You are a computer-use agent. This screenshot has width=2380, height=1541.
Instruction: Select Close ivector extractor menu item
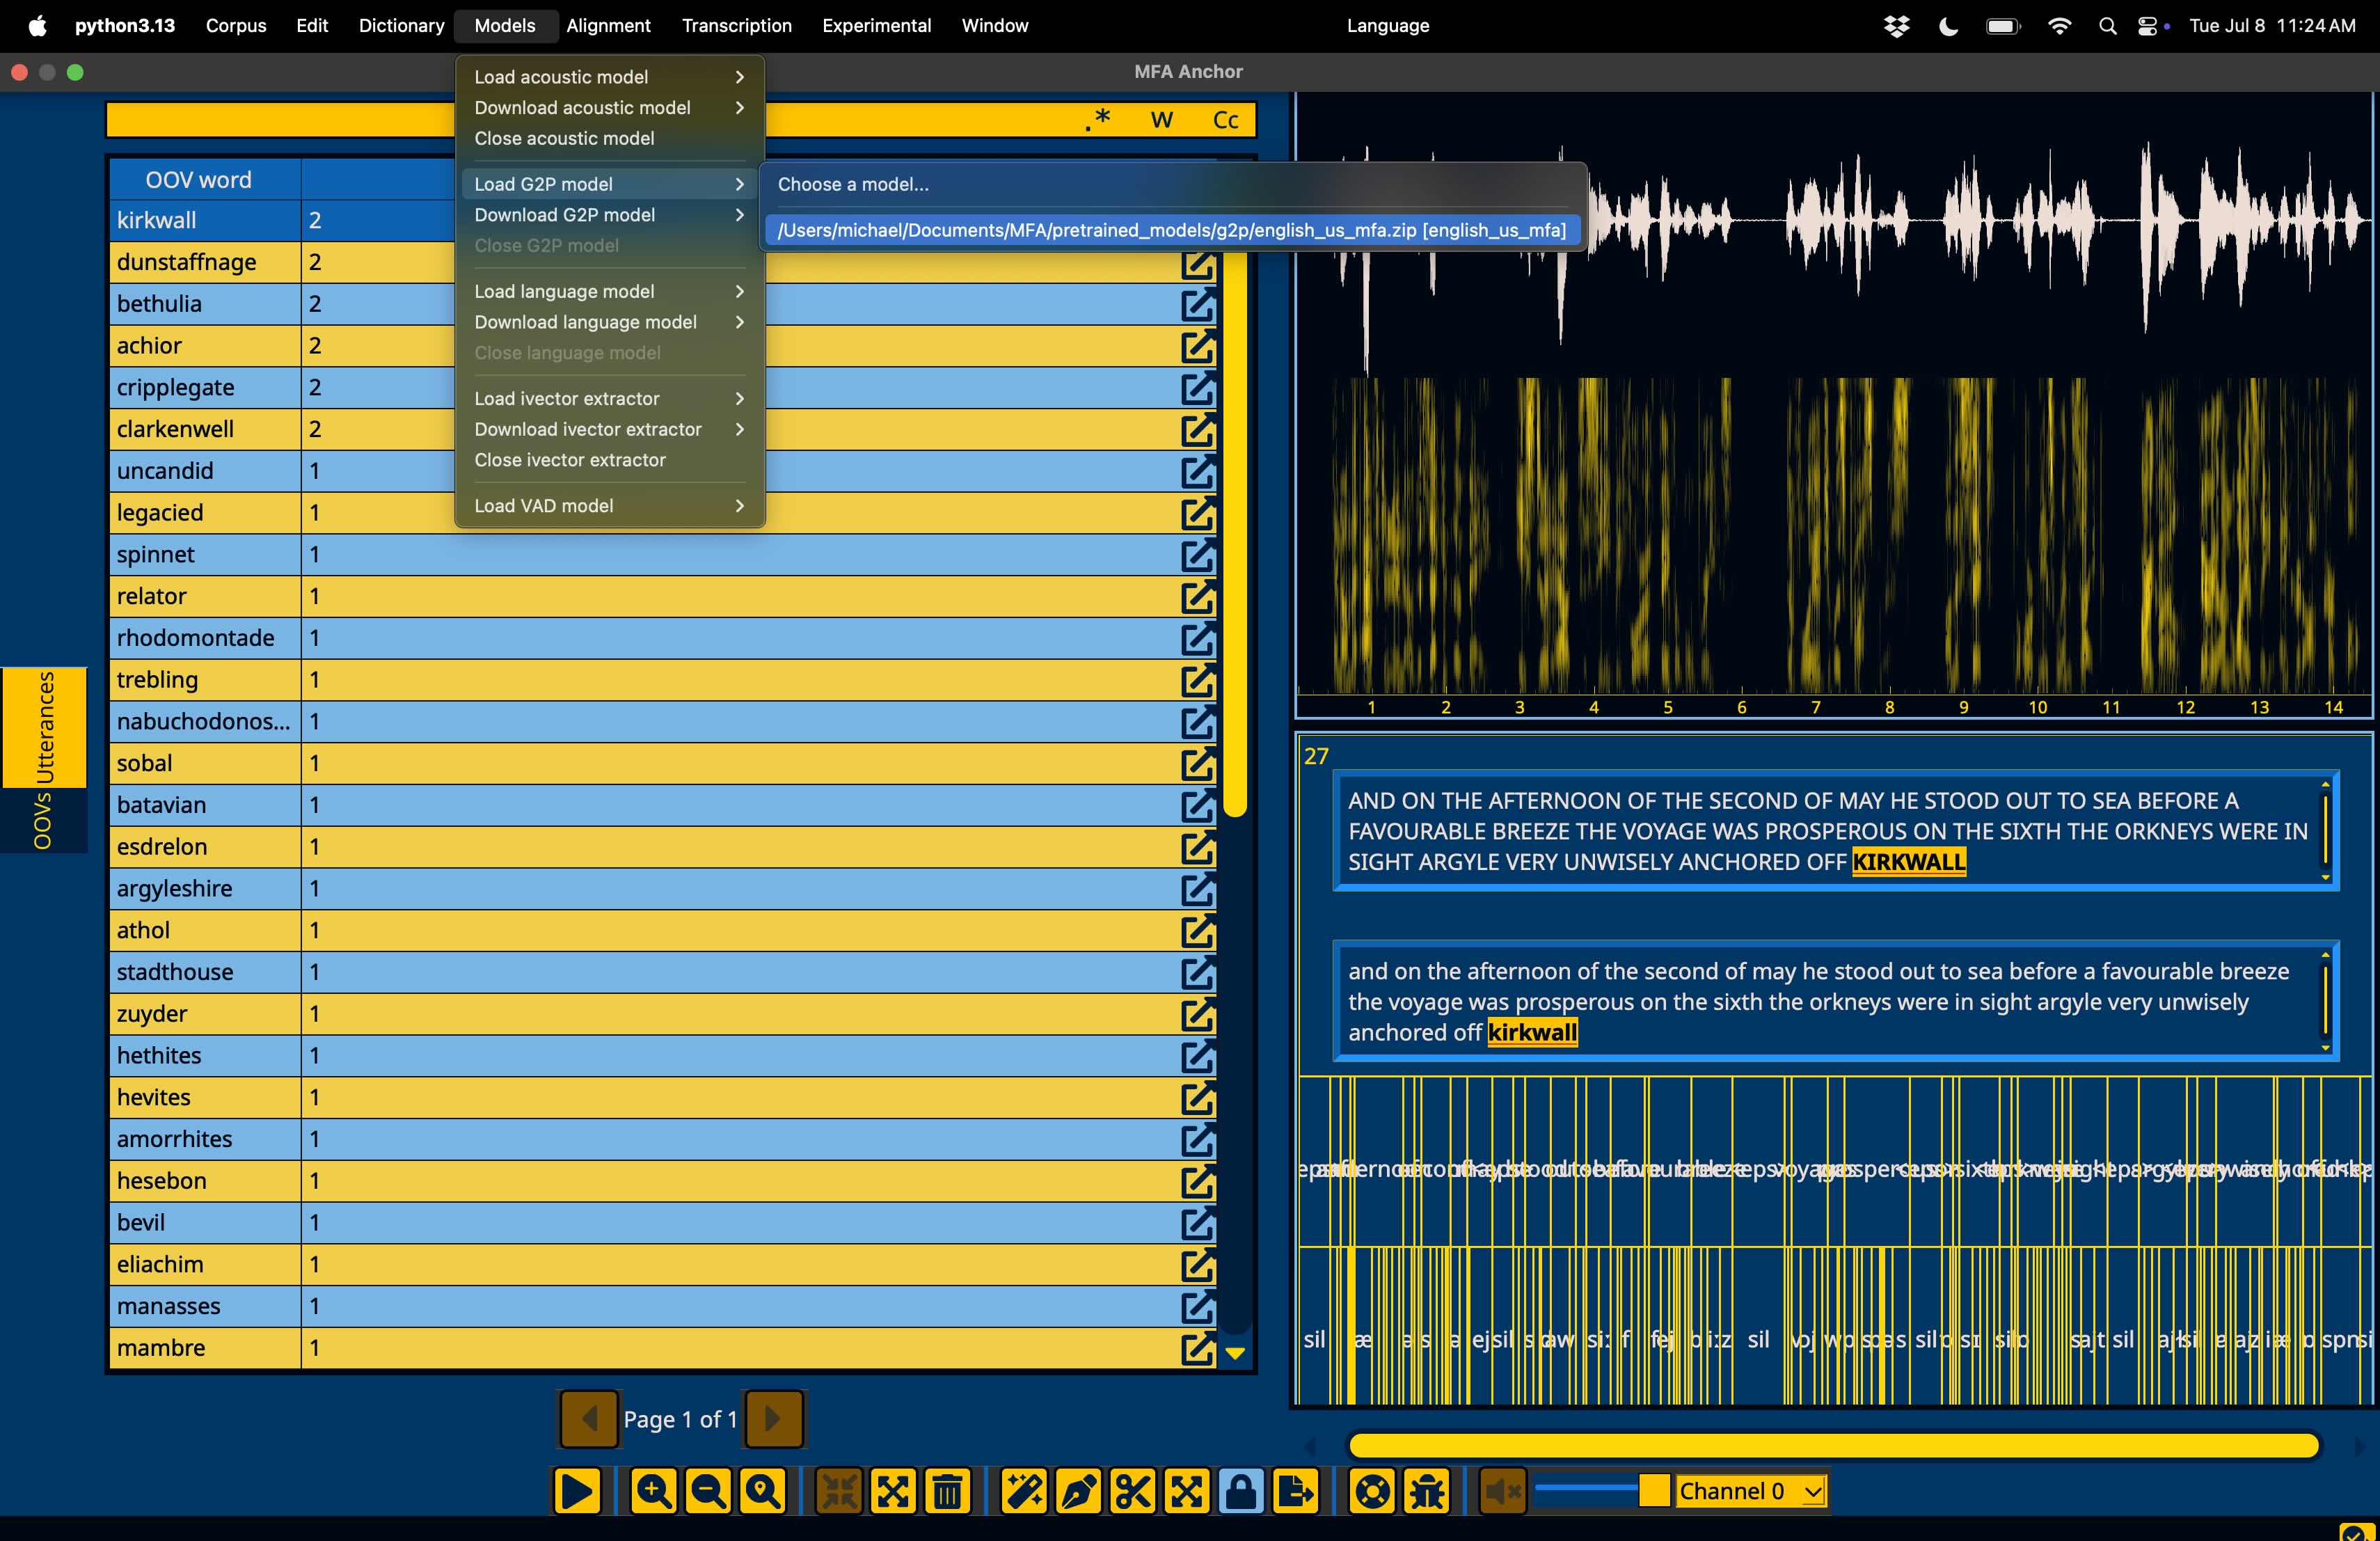610,460
